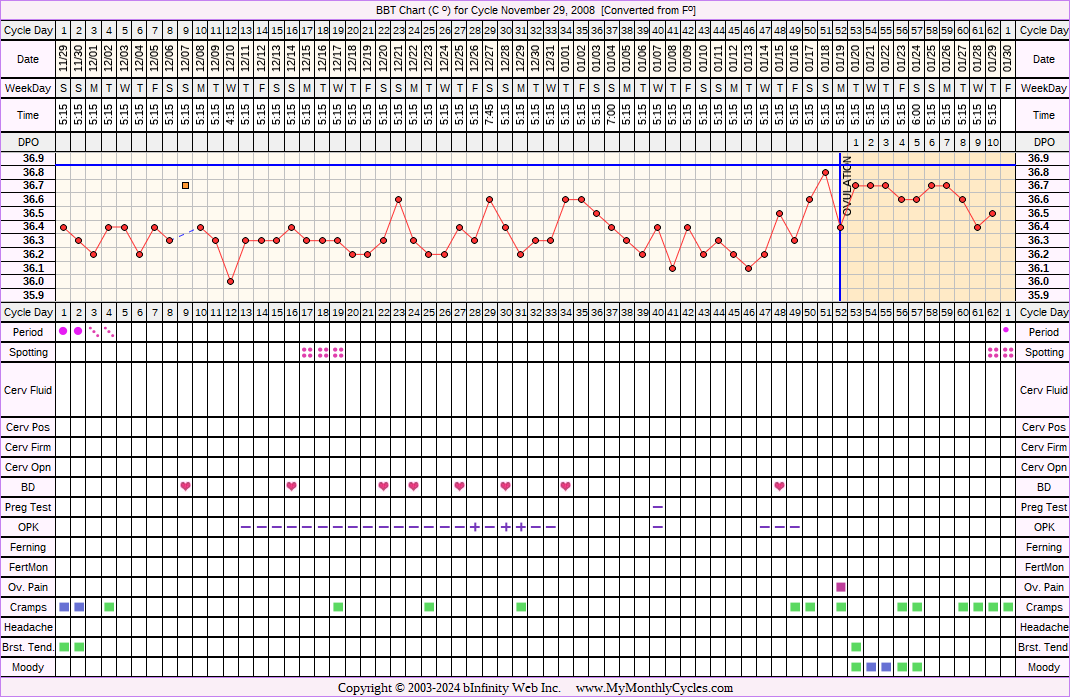
Task: Click the purple Ov. Pain marker square
Action: 841,587
